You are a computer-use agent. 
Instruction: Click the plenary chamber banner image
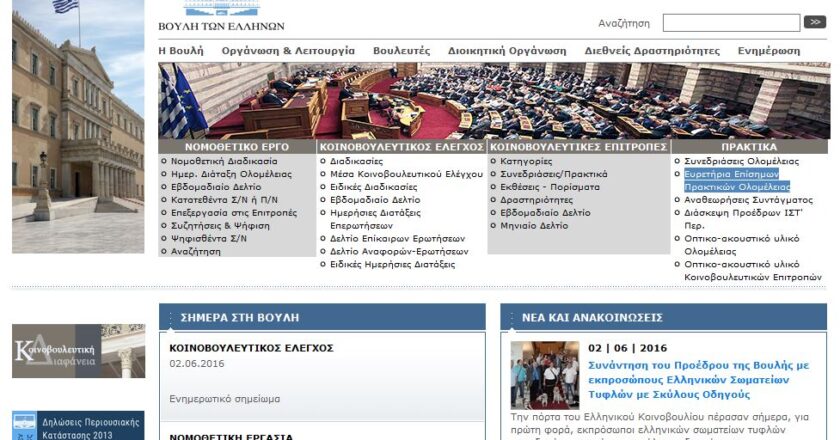[x=494, y=101]
